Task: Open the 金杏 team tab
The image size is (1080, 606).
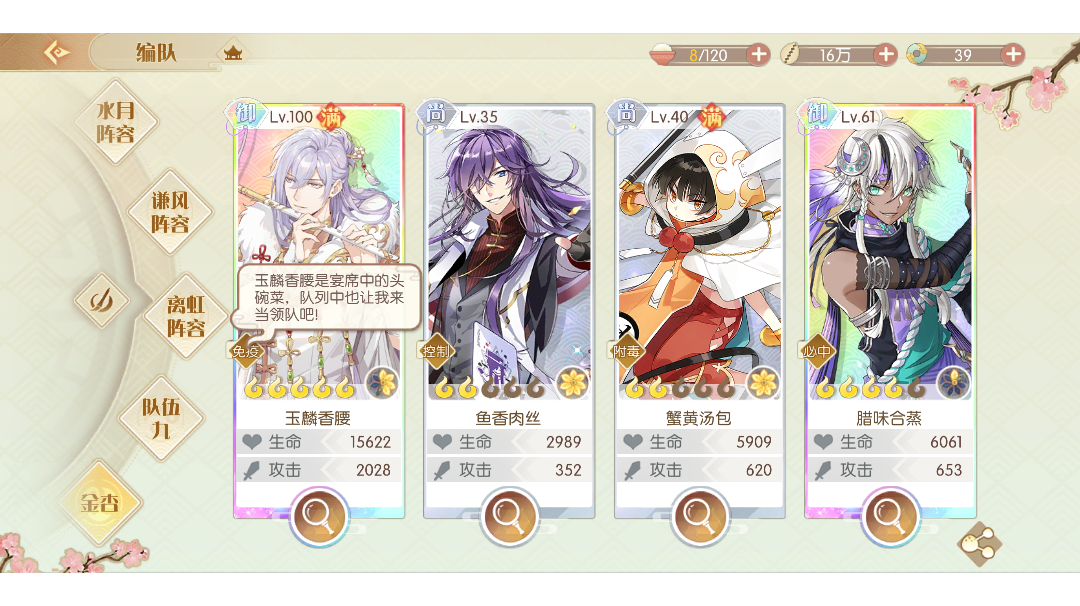Action: click(x=101, y=503)
